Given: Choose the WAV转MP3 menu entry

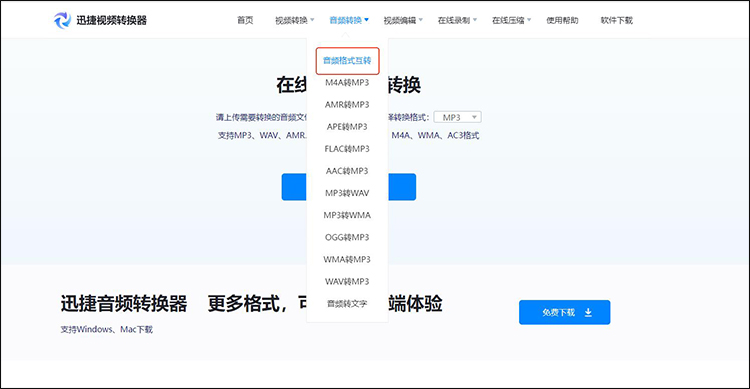Looking at the screenshot, I should (347, 281).
